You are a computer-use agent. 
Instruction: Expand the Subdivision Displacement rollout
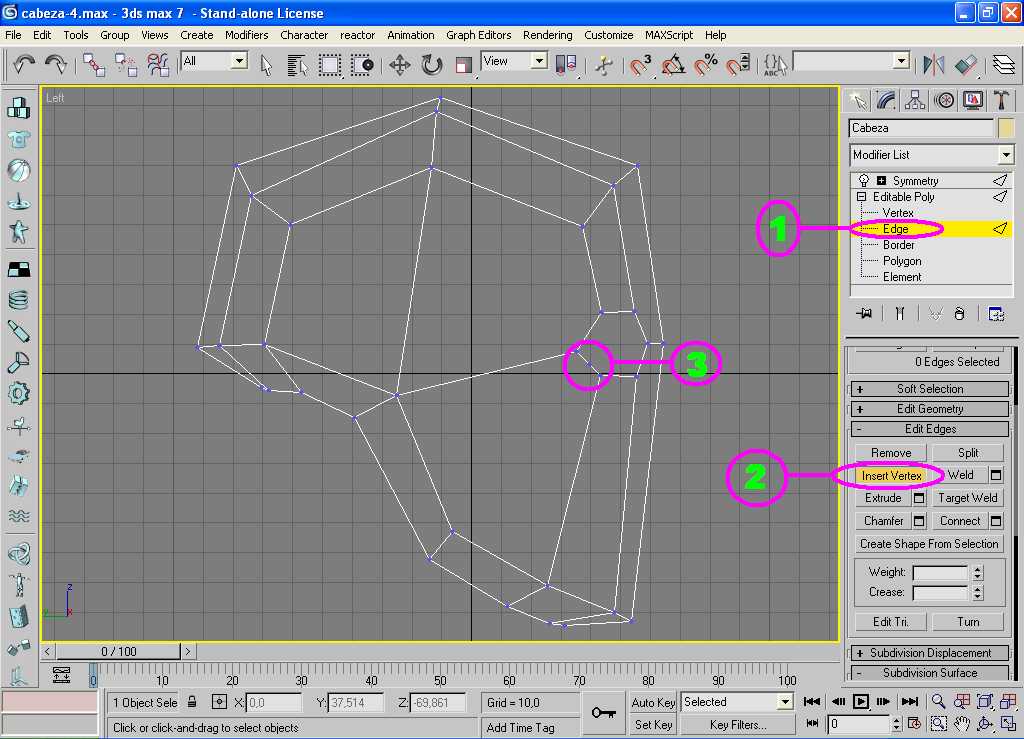click(x=930, y=653)
